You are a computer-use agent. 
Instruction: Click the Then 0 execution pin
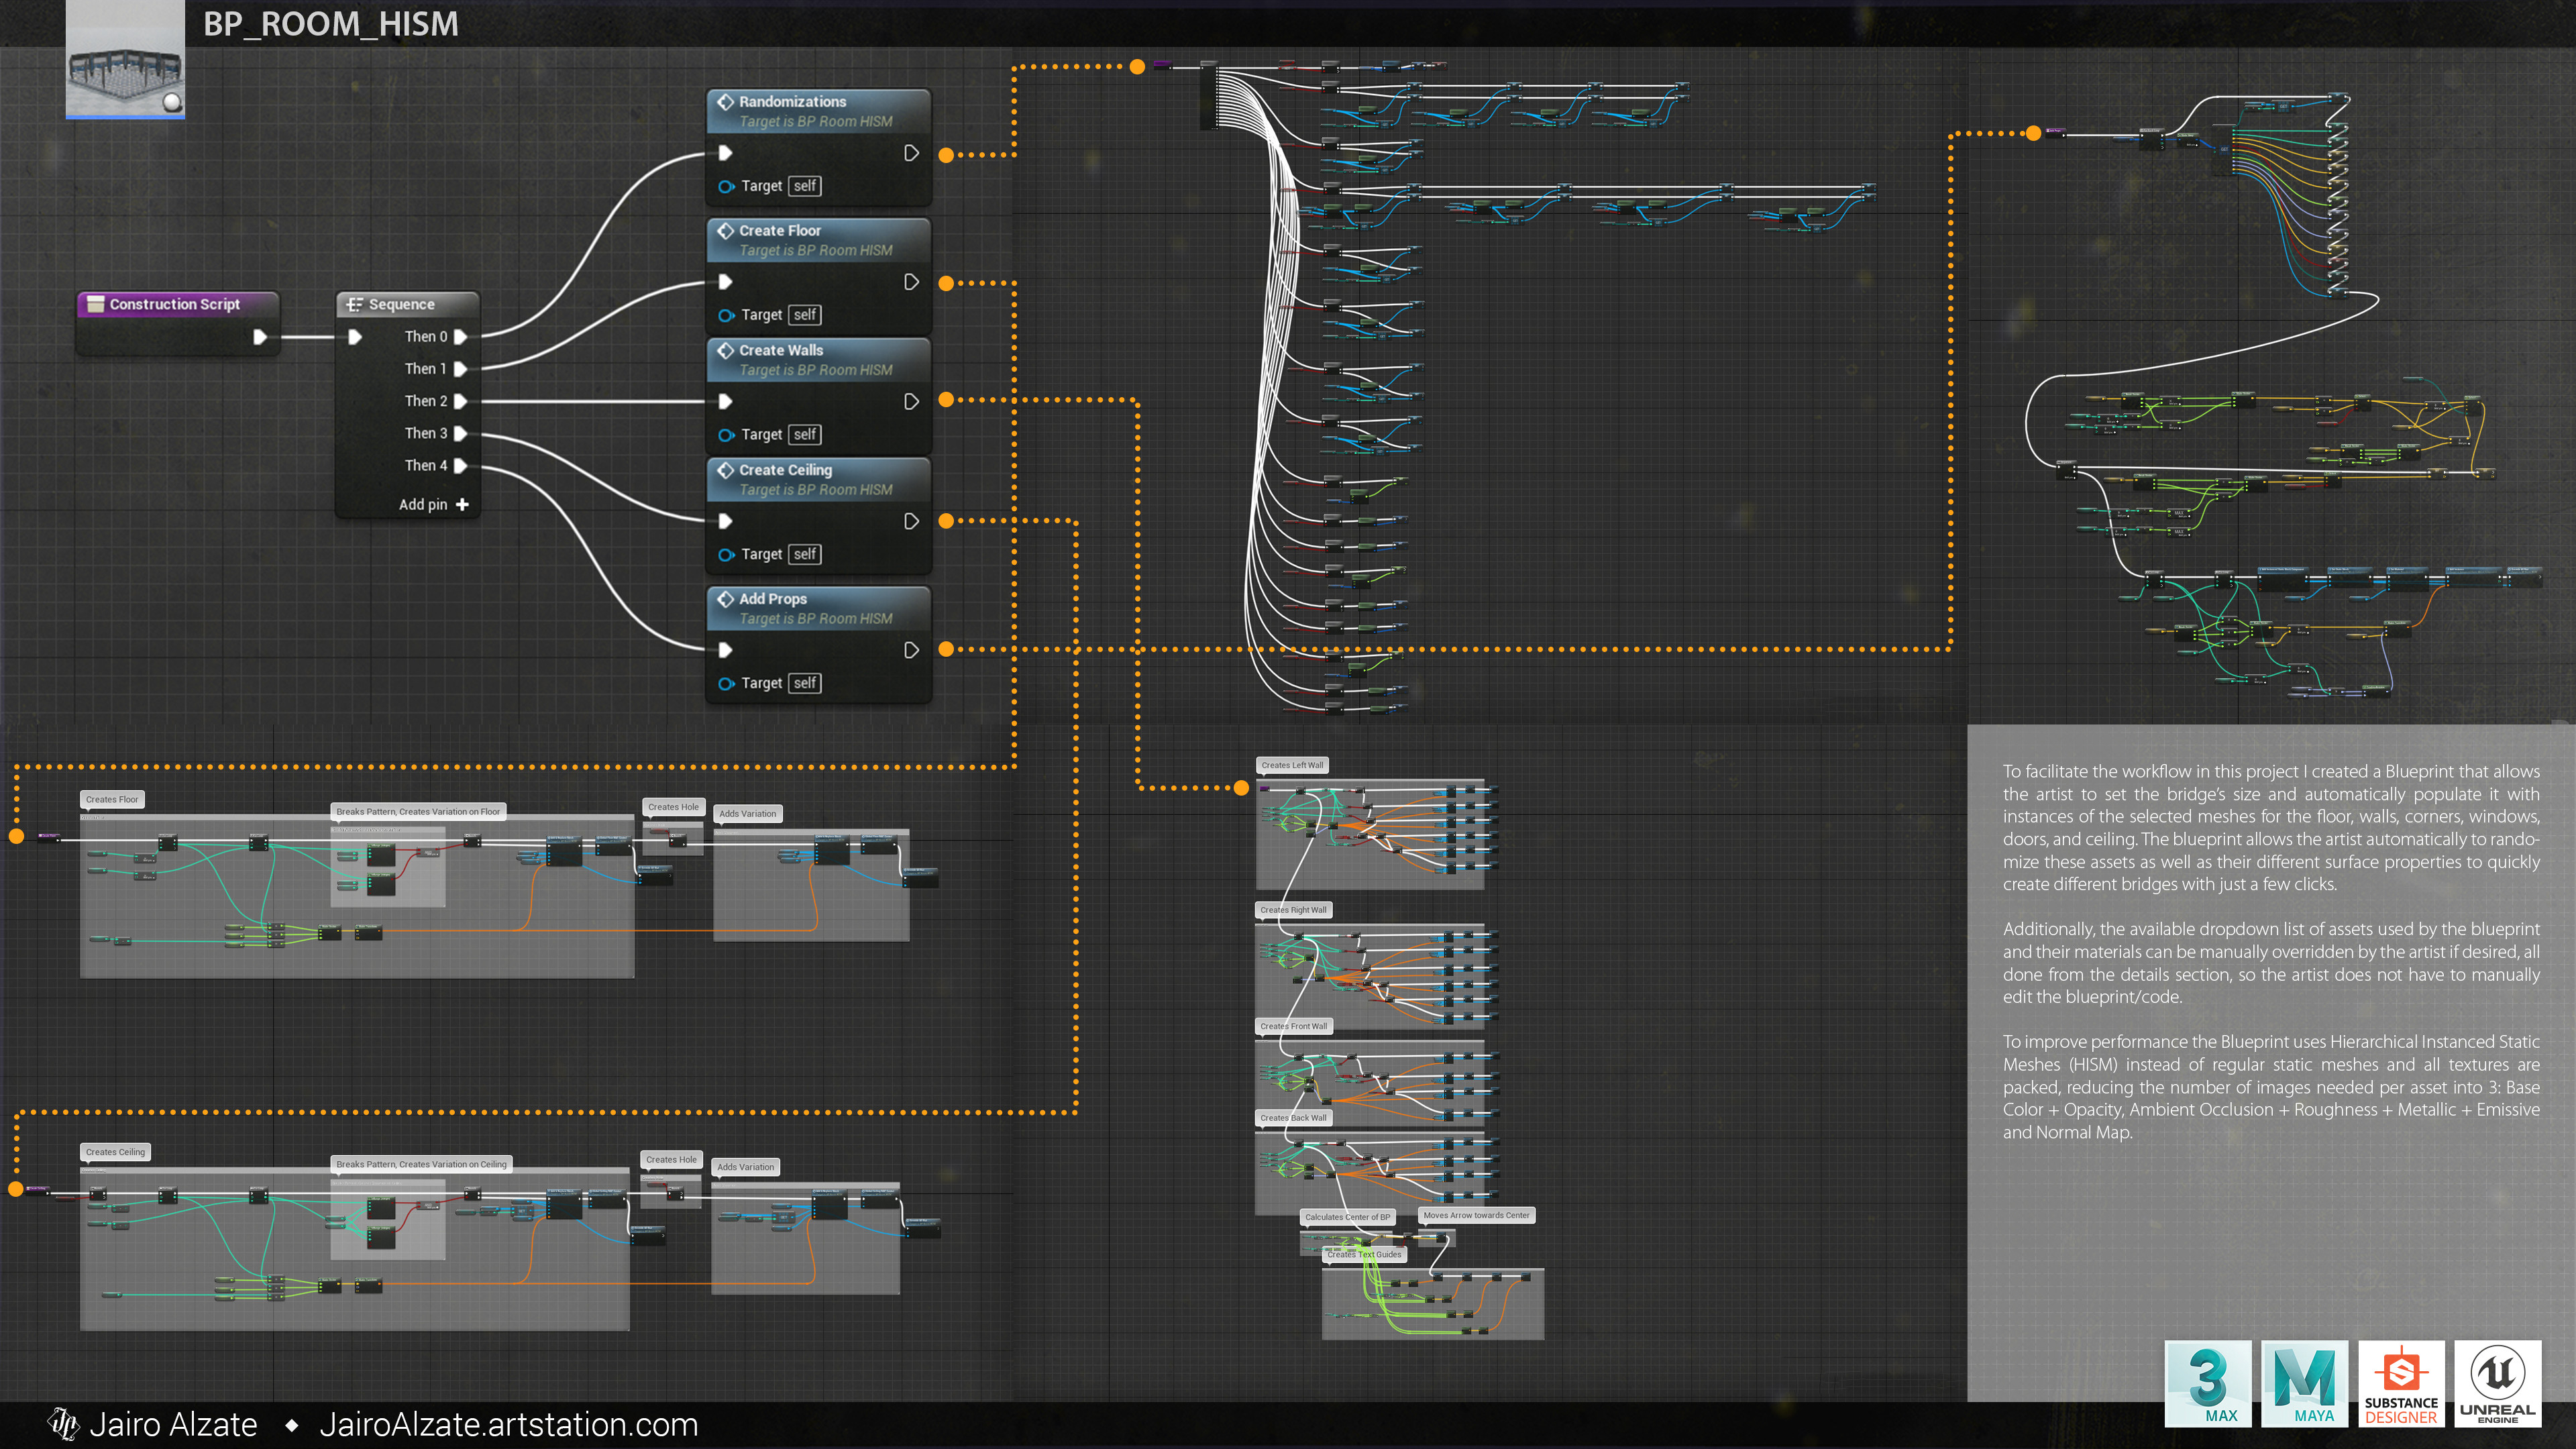[461, 337]
